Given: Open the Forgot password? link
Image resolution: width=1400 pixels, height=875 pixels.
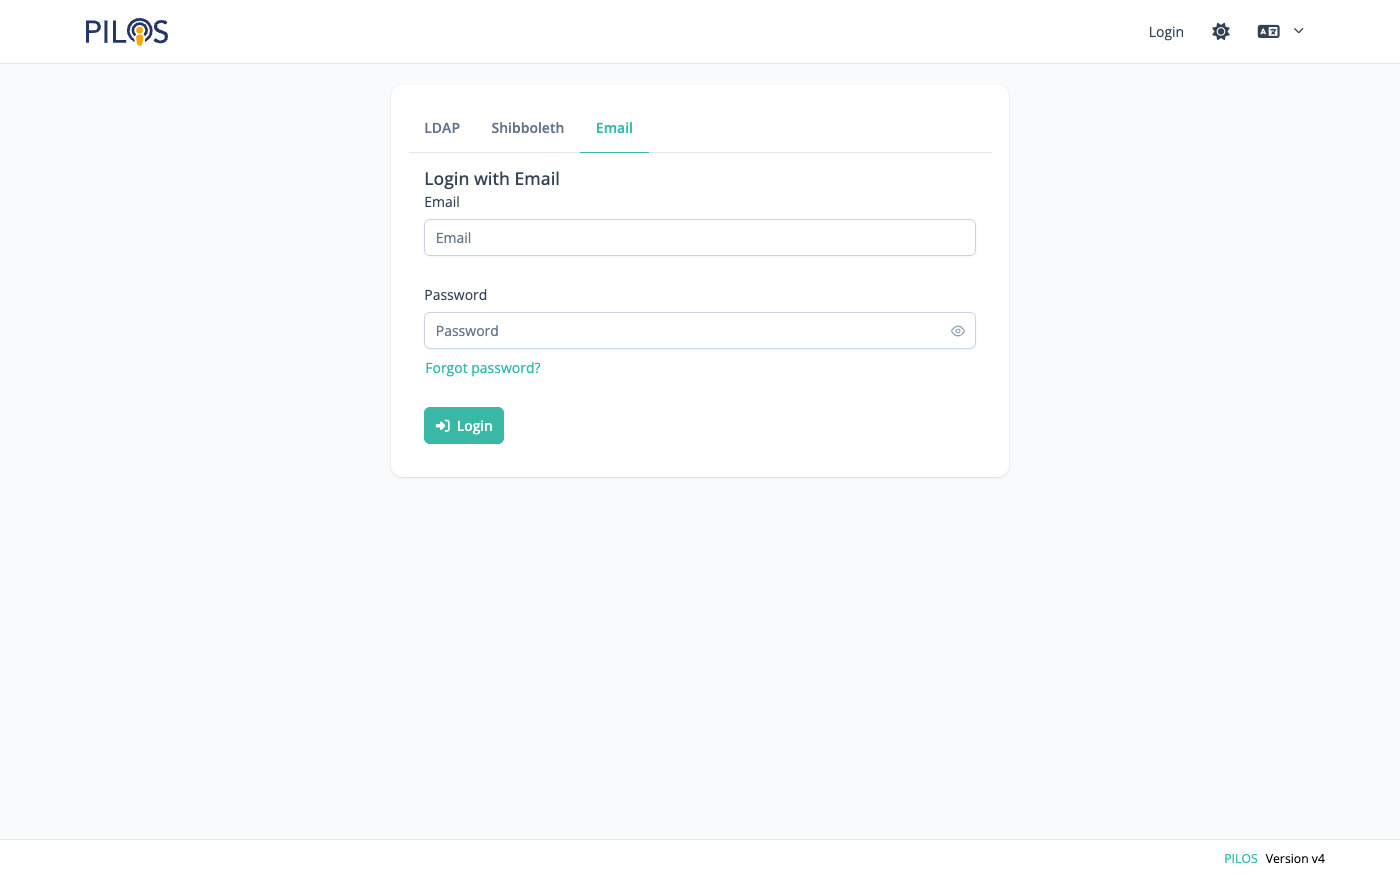Looking at the screenshot, I should coord(483,368).
